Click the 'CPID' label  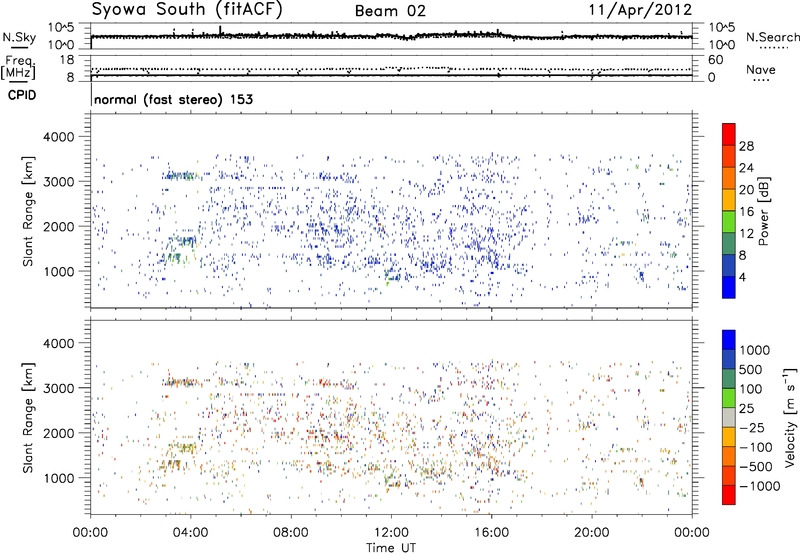[22, 95]
